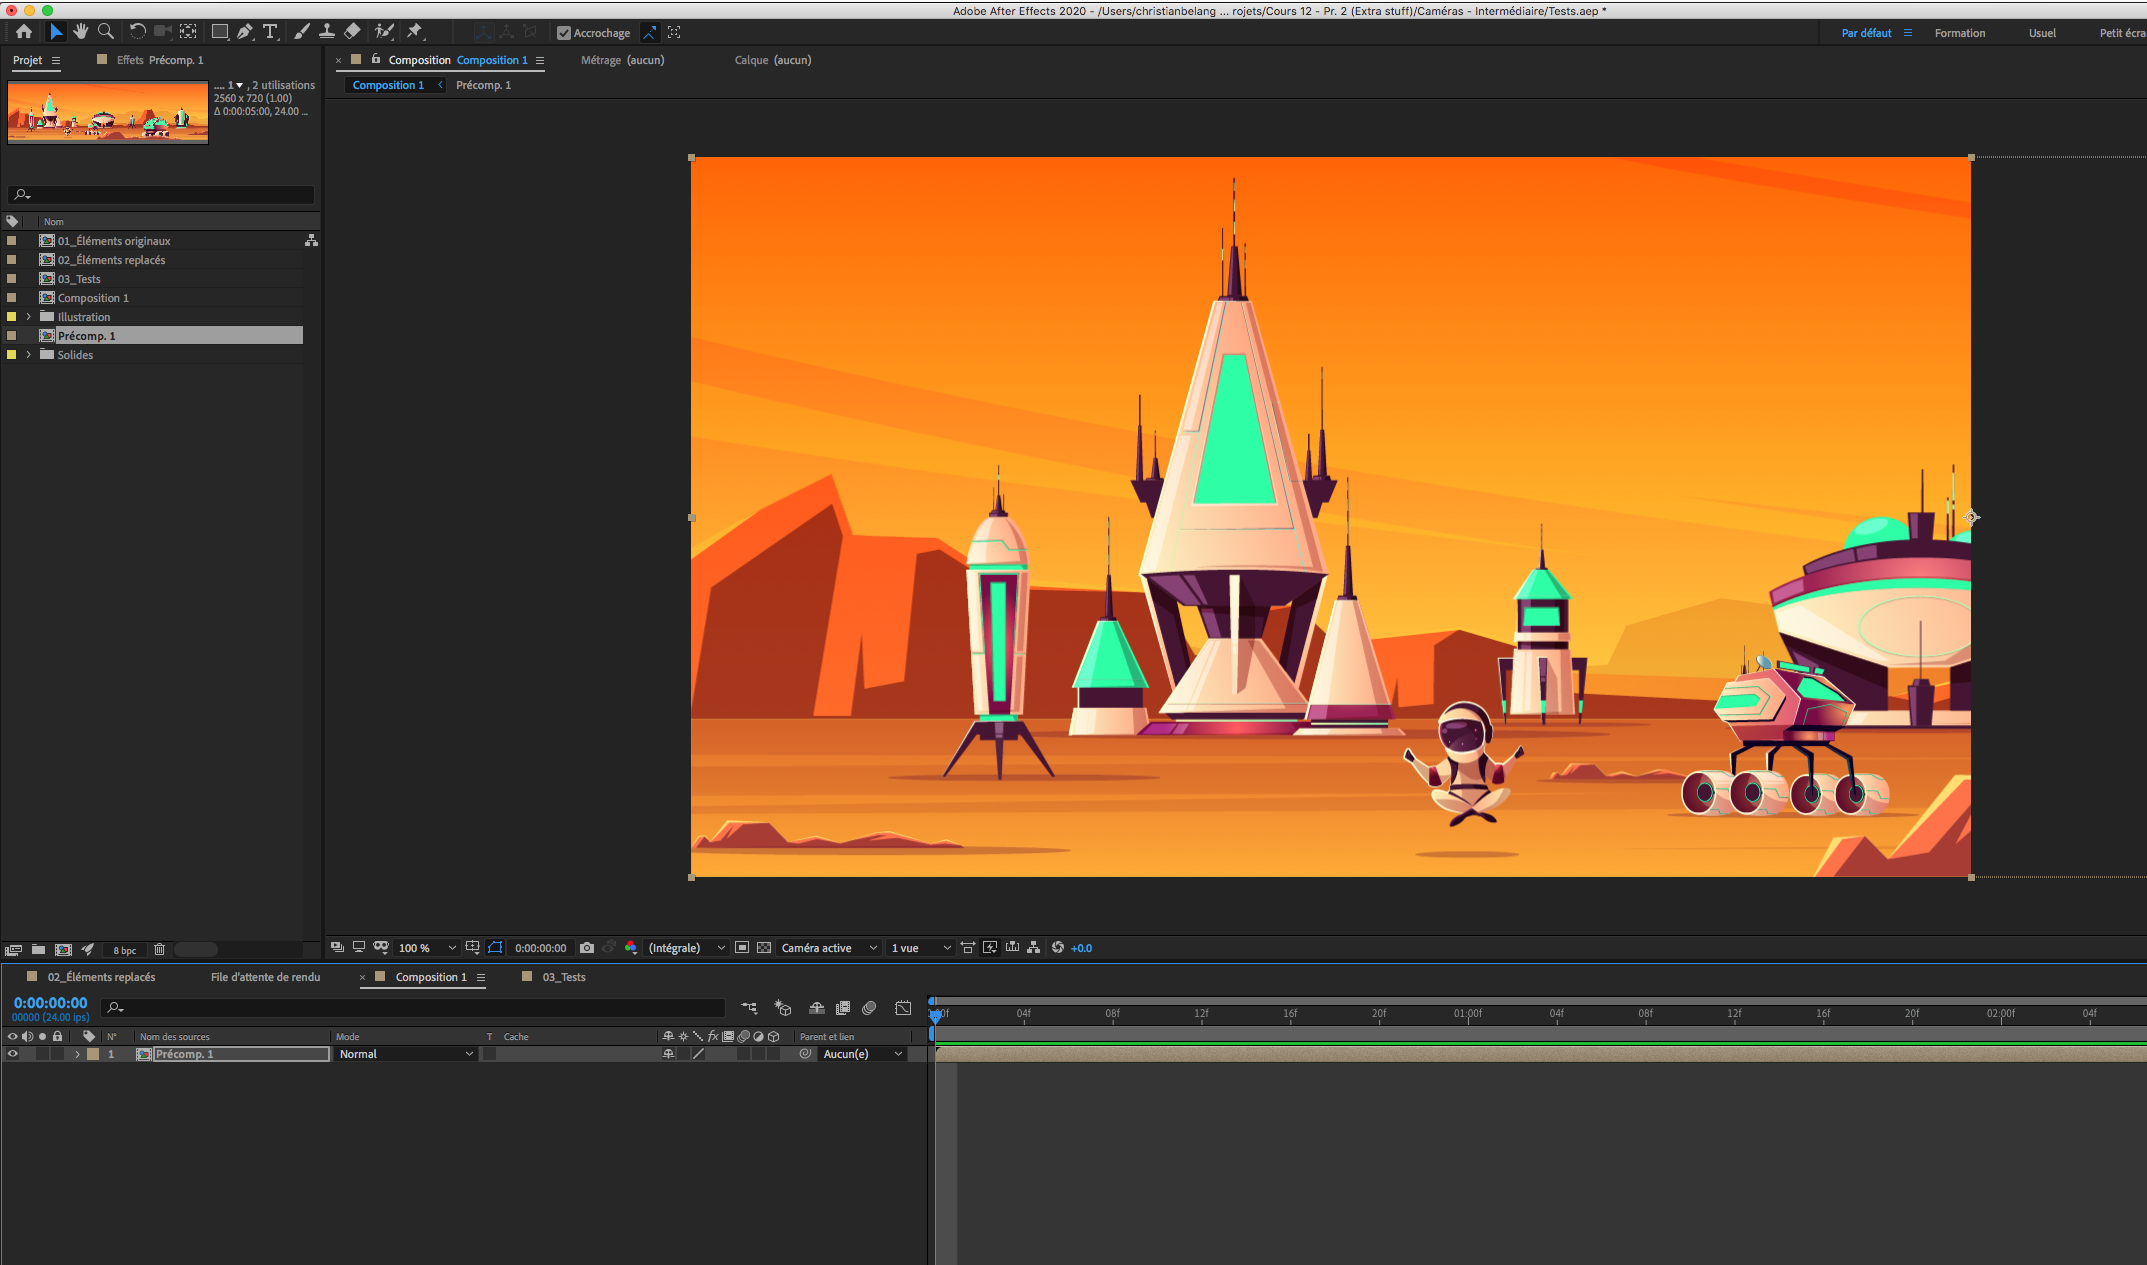
Task: Activate the Selection arrow tool
Action: [56, 32]
